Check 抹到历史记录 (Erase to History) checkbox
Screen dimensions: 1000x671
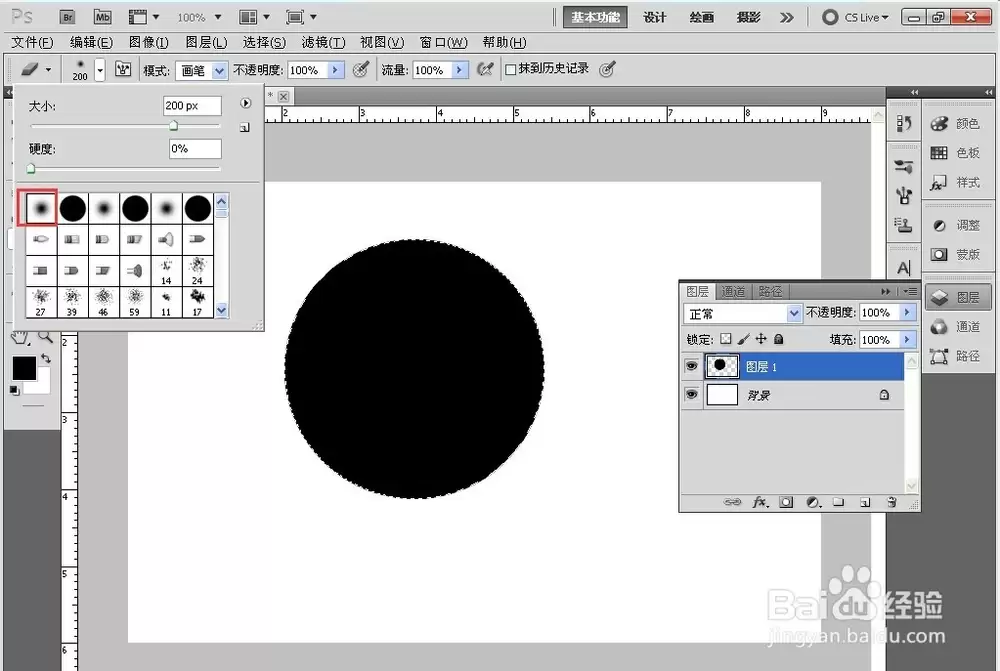click(510, 70)
